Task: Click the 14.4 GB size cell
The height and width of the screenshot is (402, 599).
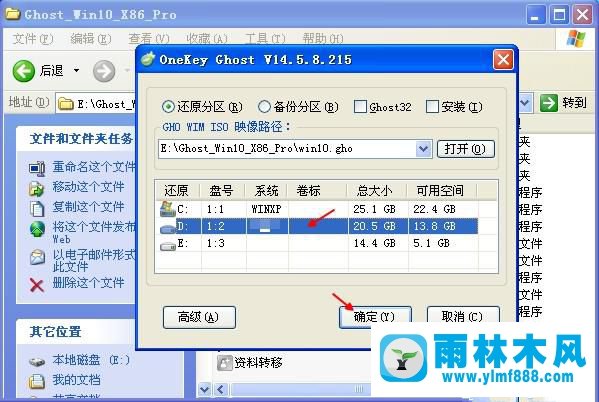Action: pos(374,243)
